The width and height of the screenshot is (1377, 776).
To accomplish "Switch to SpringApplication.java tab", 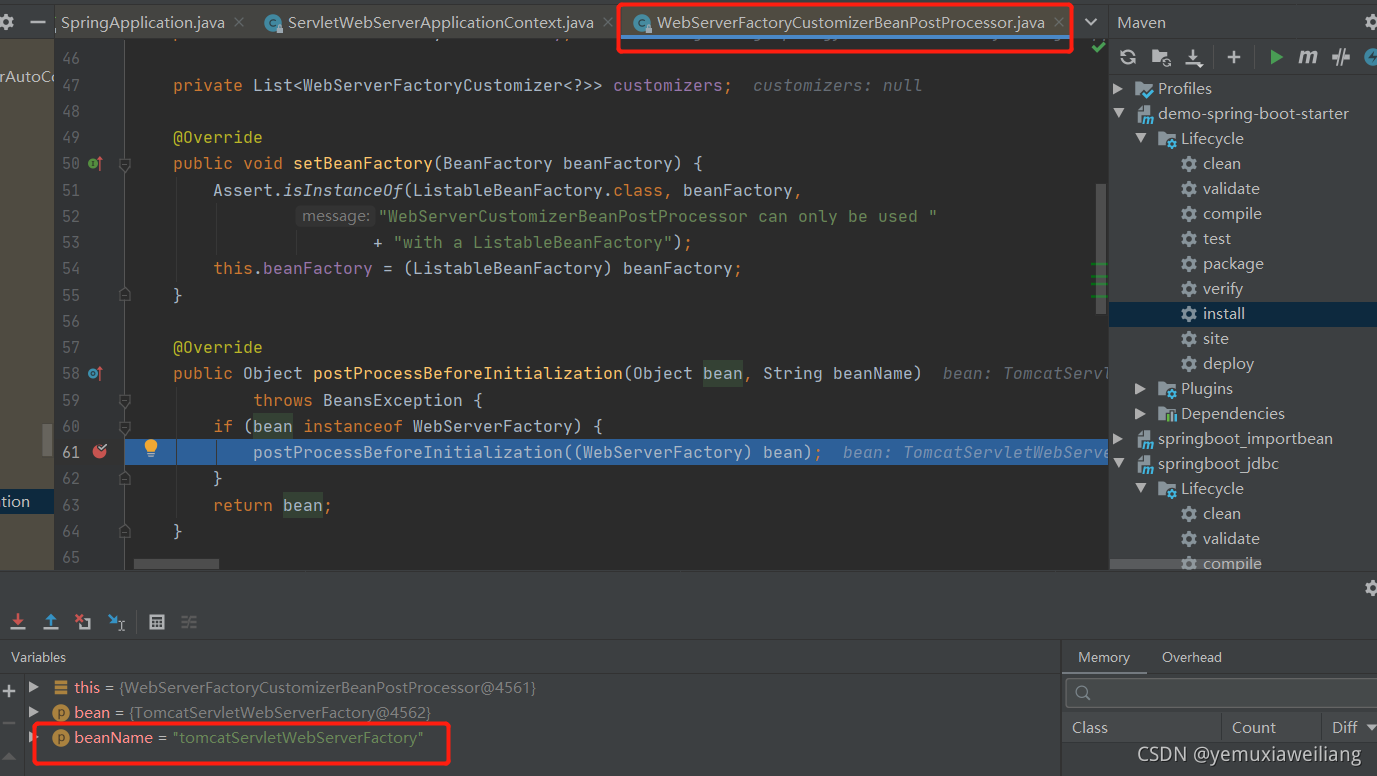I will [143, 22].
